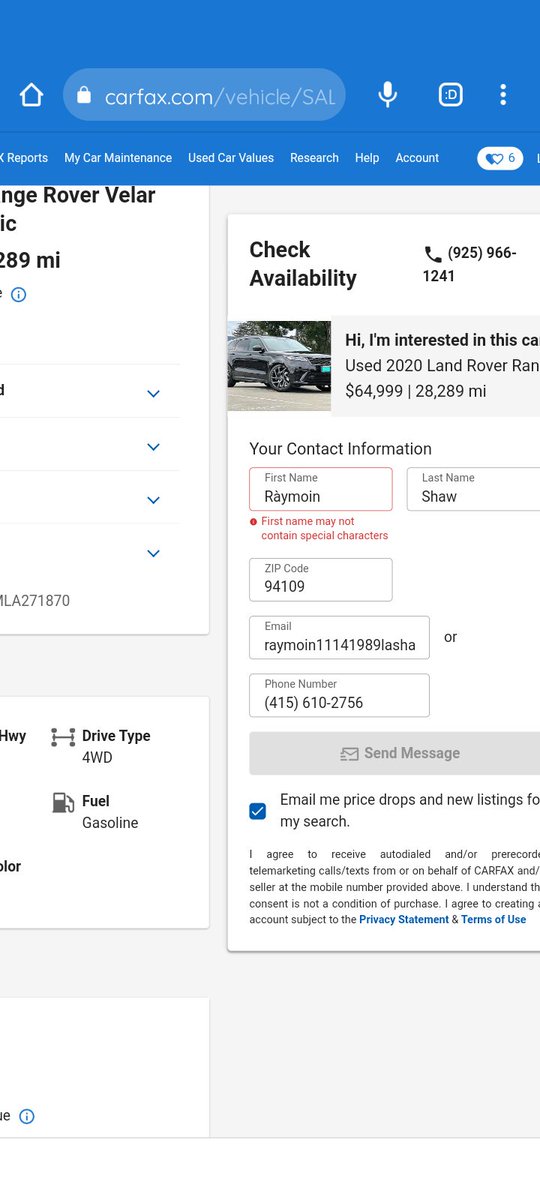Click the ZIP Code field
The width and height of the screenshot is (540, 1200).
click(321, 580)
